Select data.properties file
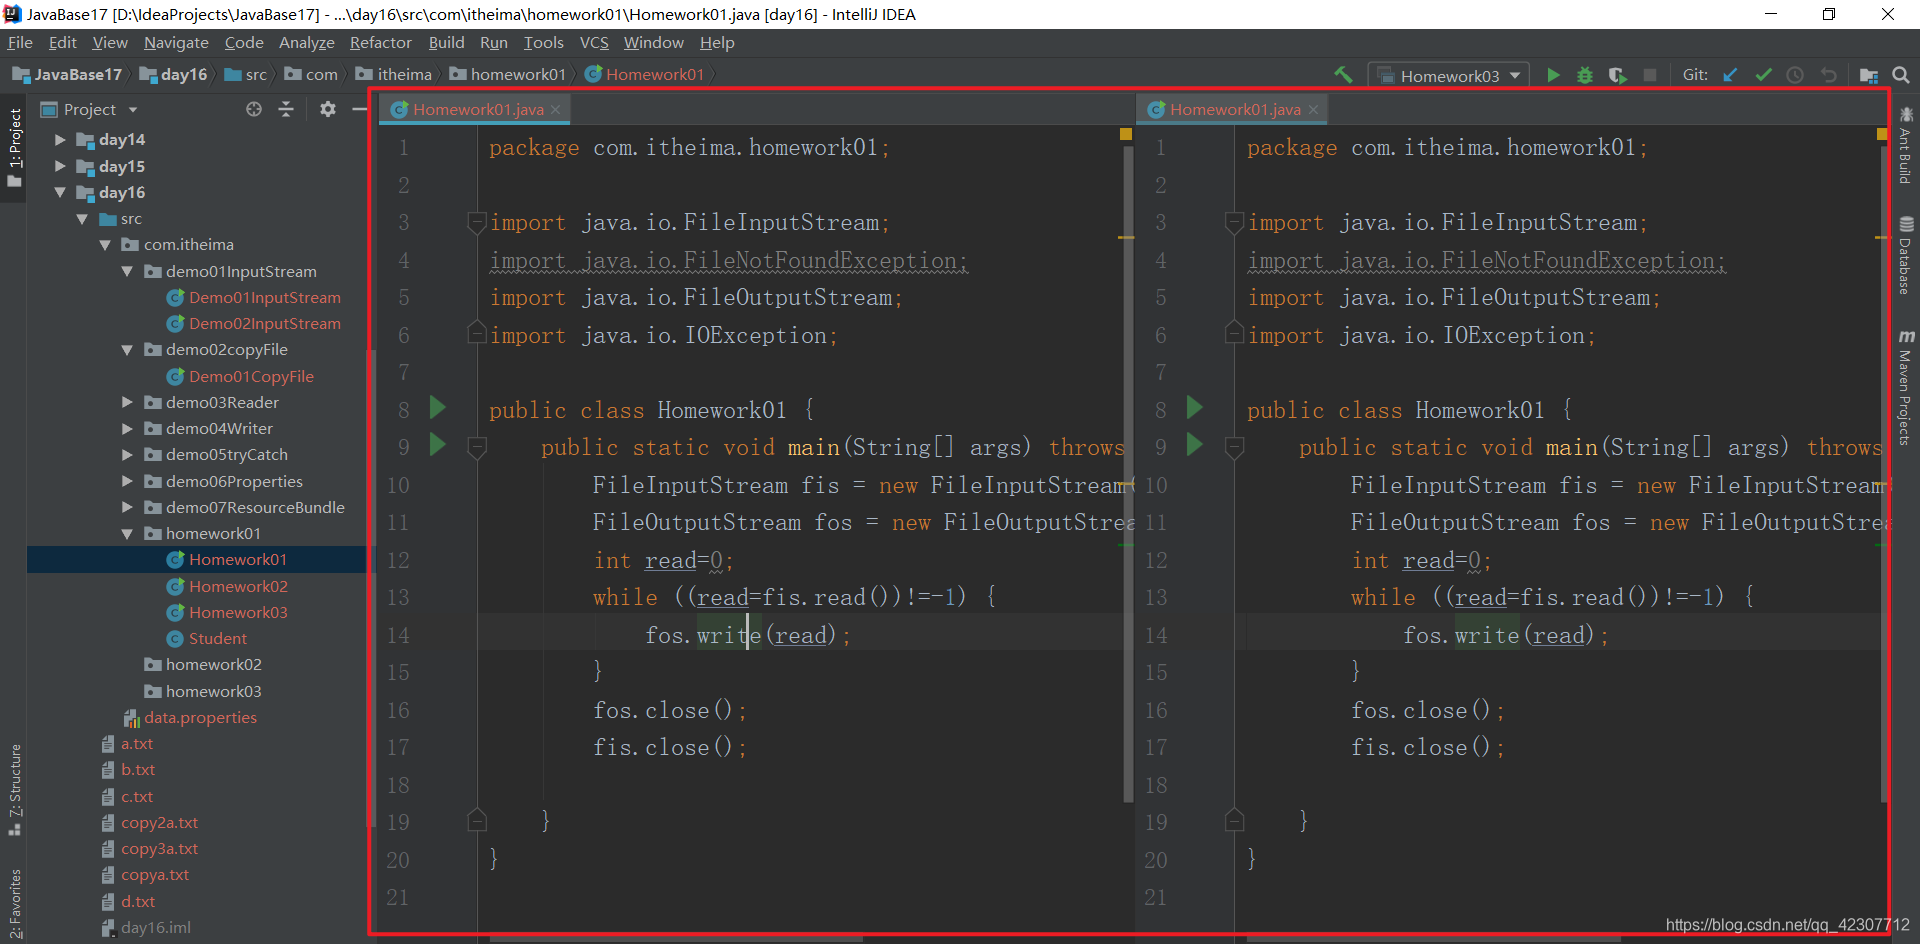The height and width of the screenshot is (944, 1920). [200, 717]
